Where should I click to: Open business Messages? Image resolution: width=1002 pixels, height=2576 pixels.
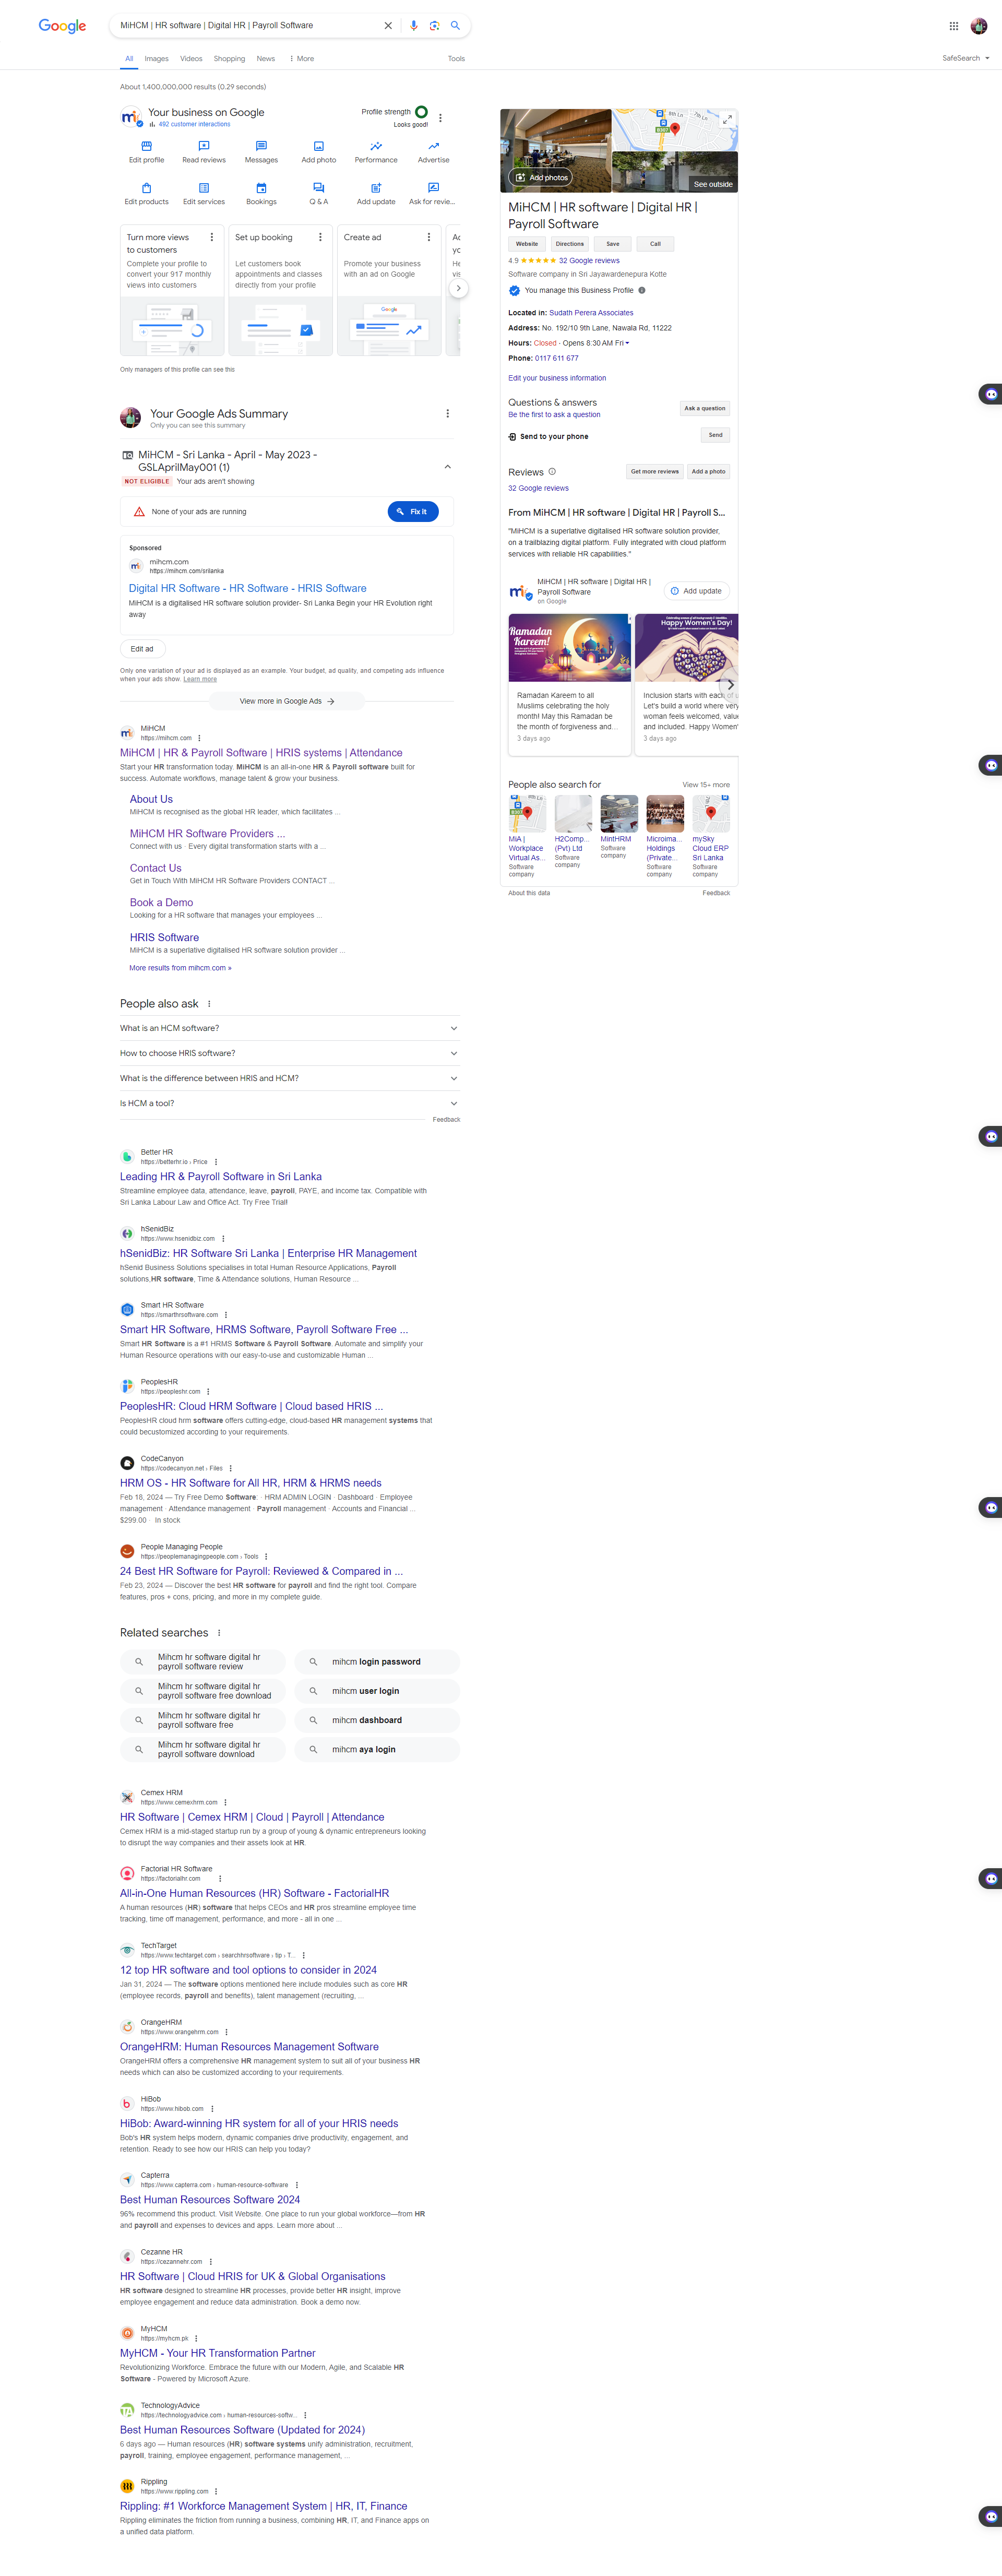click(261, 152)
